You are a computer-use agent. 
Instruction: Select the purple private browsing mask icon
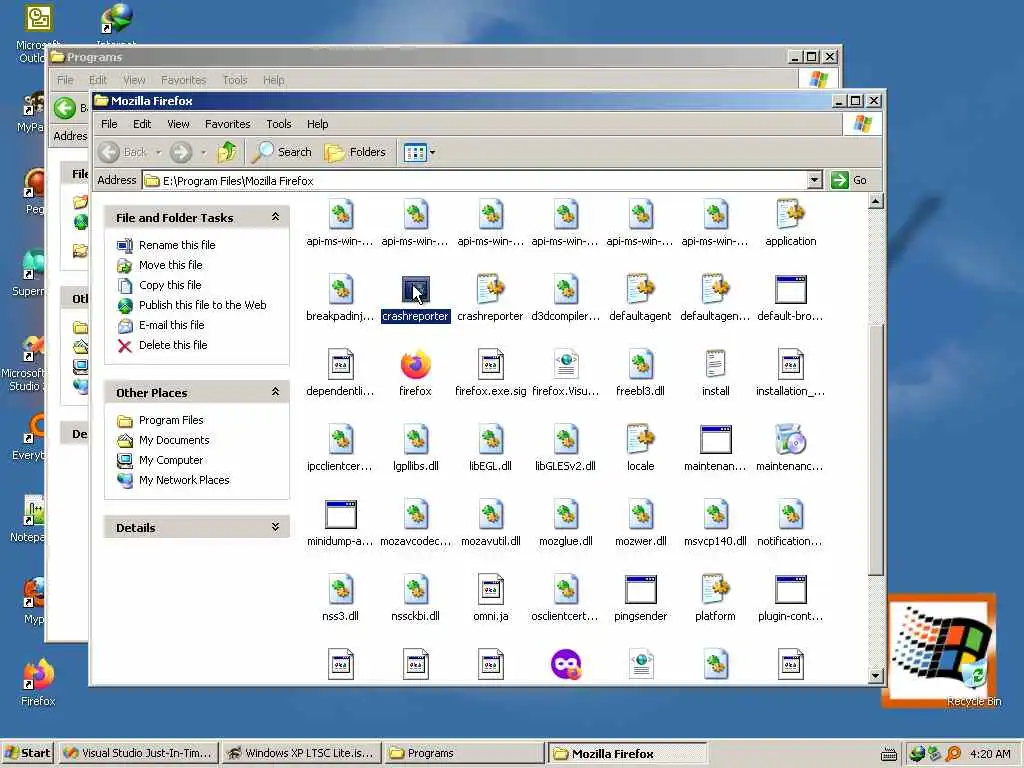click(x=566, y=665)
